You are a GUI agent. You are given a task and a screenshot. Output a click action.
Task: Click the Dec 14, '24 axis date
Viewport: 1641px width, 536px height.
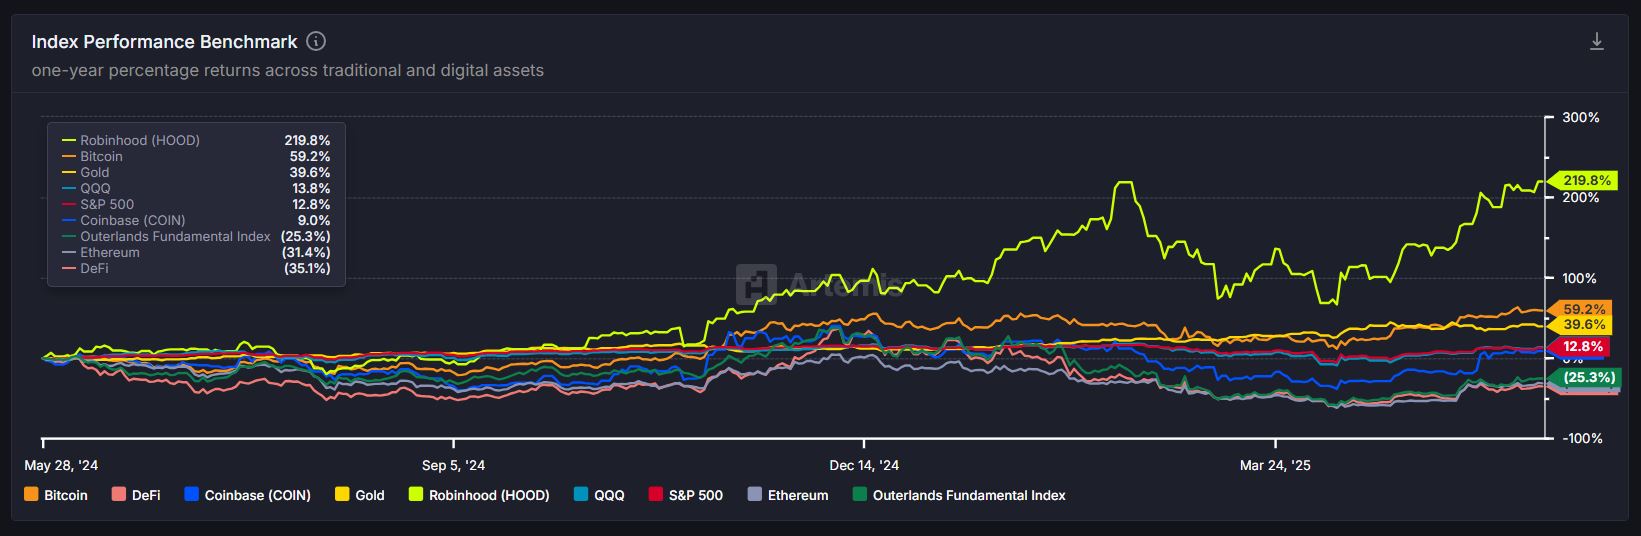point(864,466)
